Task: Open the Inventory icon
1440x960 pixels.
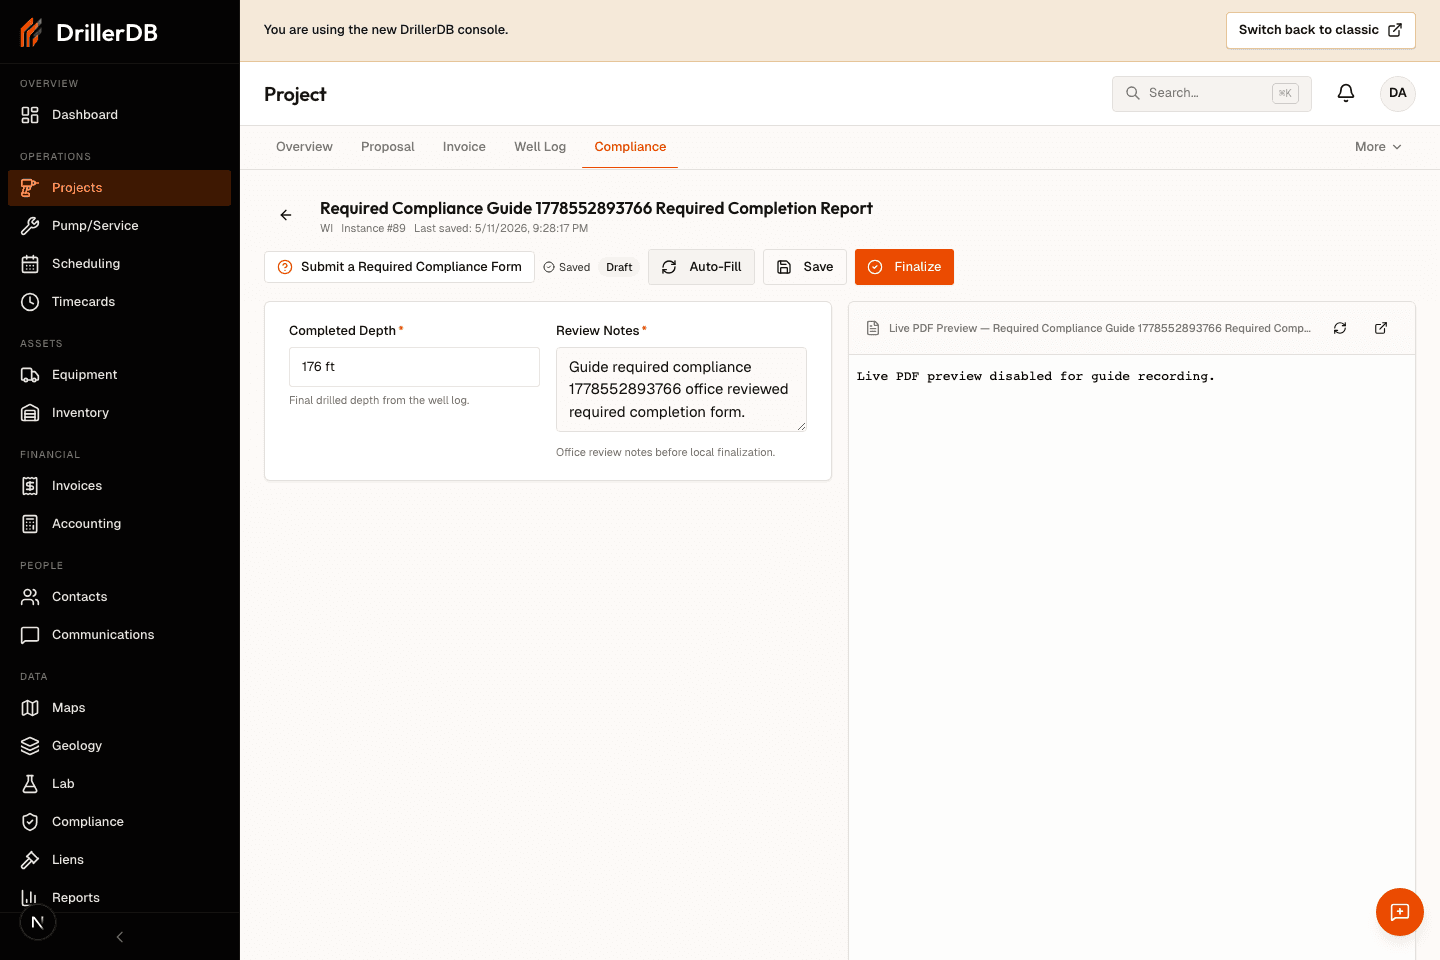Action: pos(30,413)
